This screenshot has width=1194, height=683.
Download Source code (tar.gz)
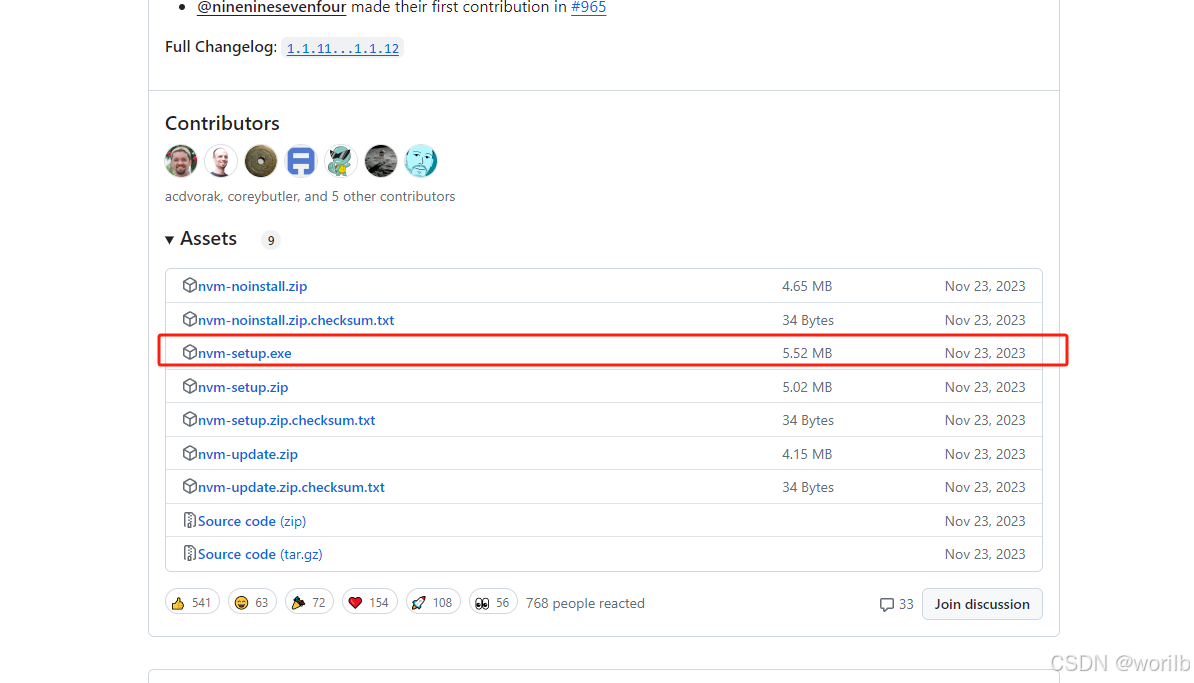[260, 554]
